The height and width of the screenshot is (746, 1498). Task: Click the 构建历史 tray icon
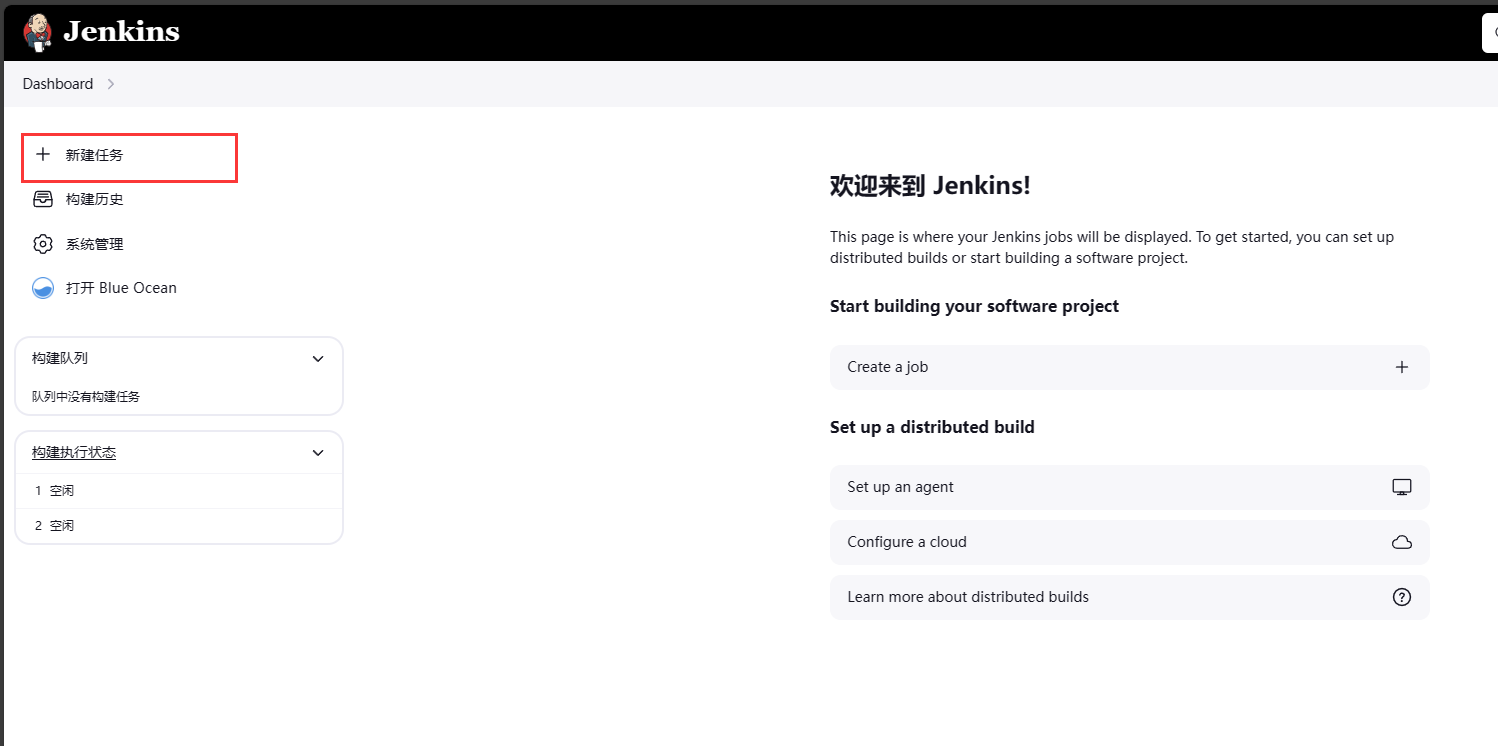[42, 199]
